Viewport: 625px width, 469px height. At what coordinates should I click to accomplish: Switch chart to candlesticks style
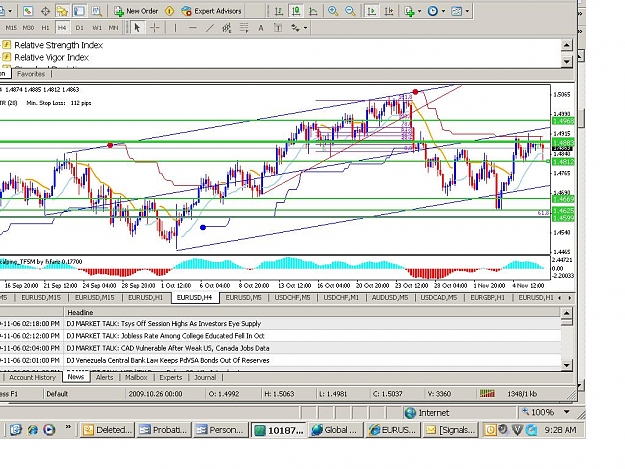click(296, 11)
